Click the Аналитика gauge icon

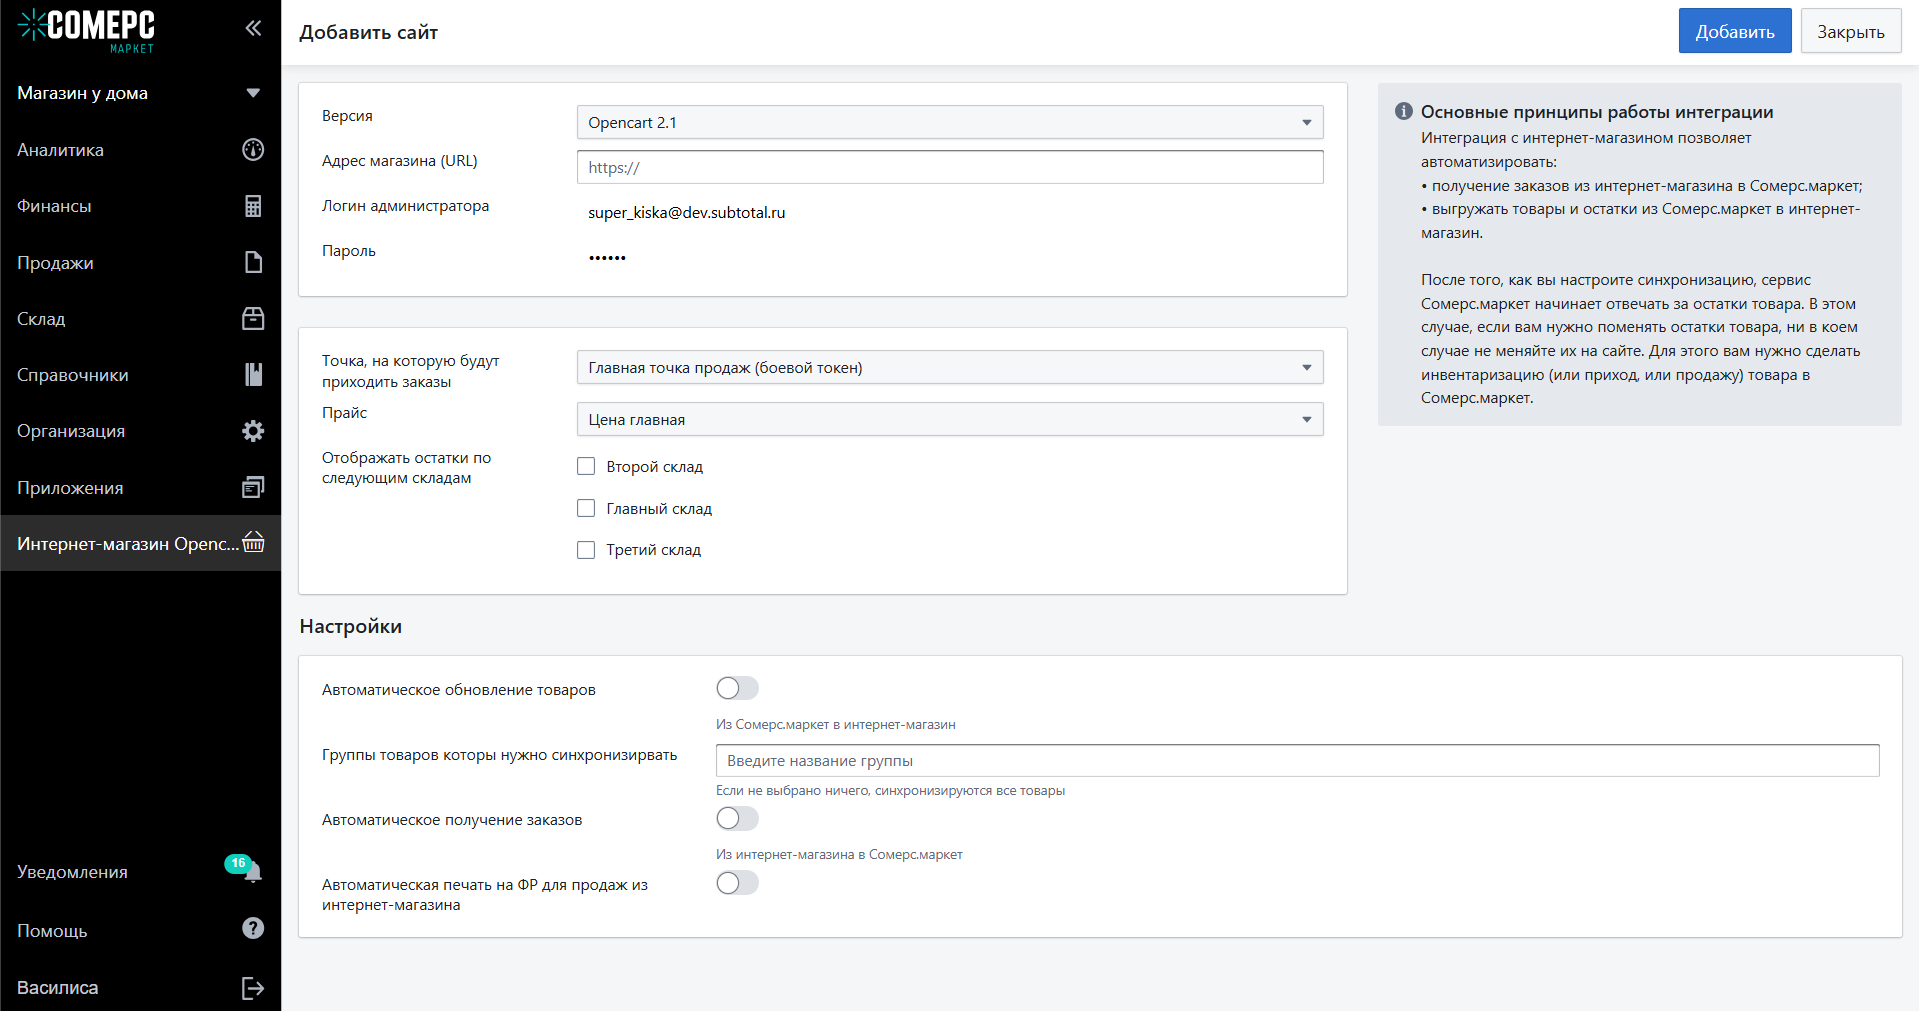(253, 150)
